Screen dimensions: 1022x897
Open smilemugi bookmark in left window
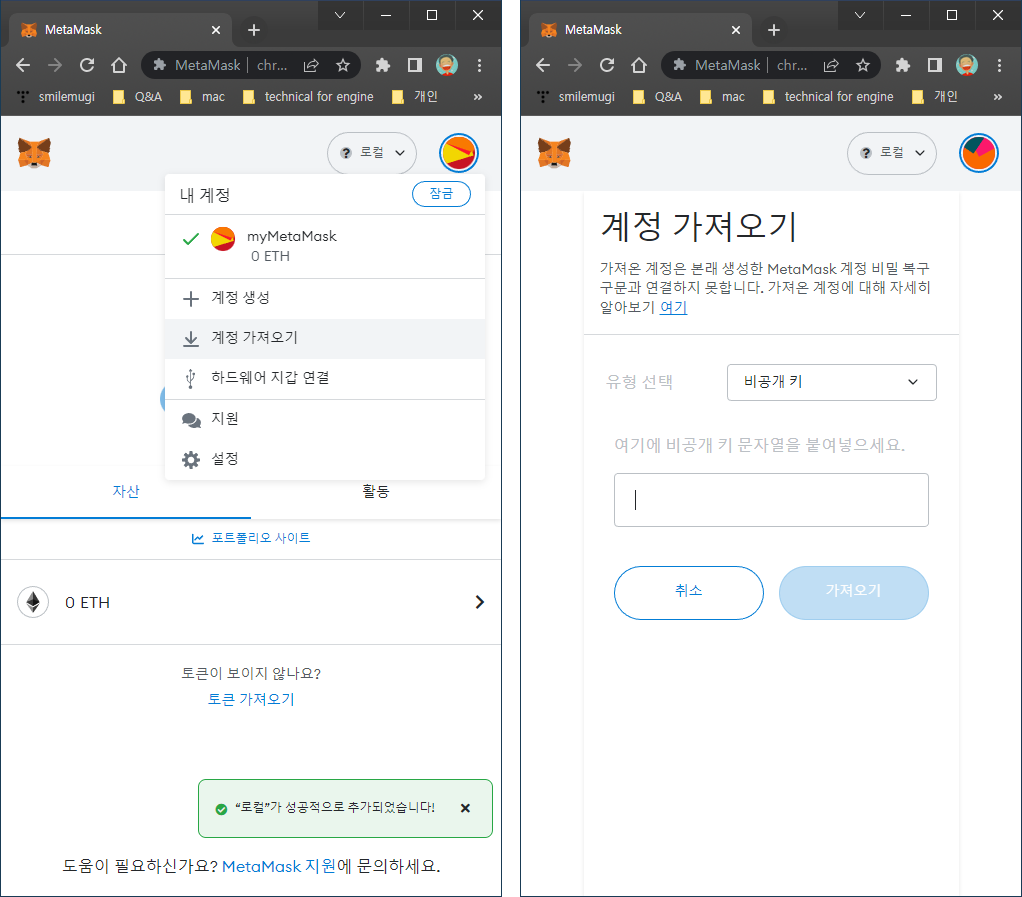[56, 97]
